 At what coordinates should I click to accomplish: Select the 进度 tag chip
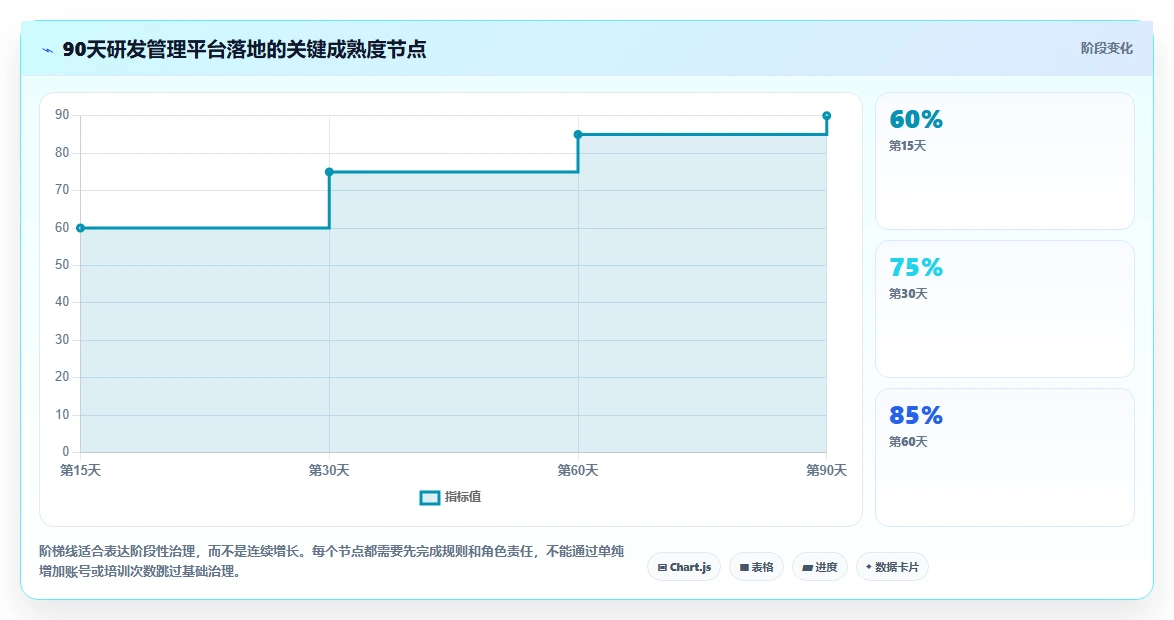pyautogui.click(x=820, y=567)
